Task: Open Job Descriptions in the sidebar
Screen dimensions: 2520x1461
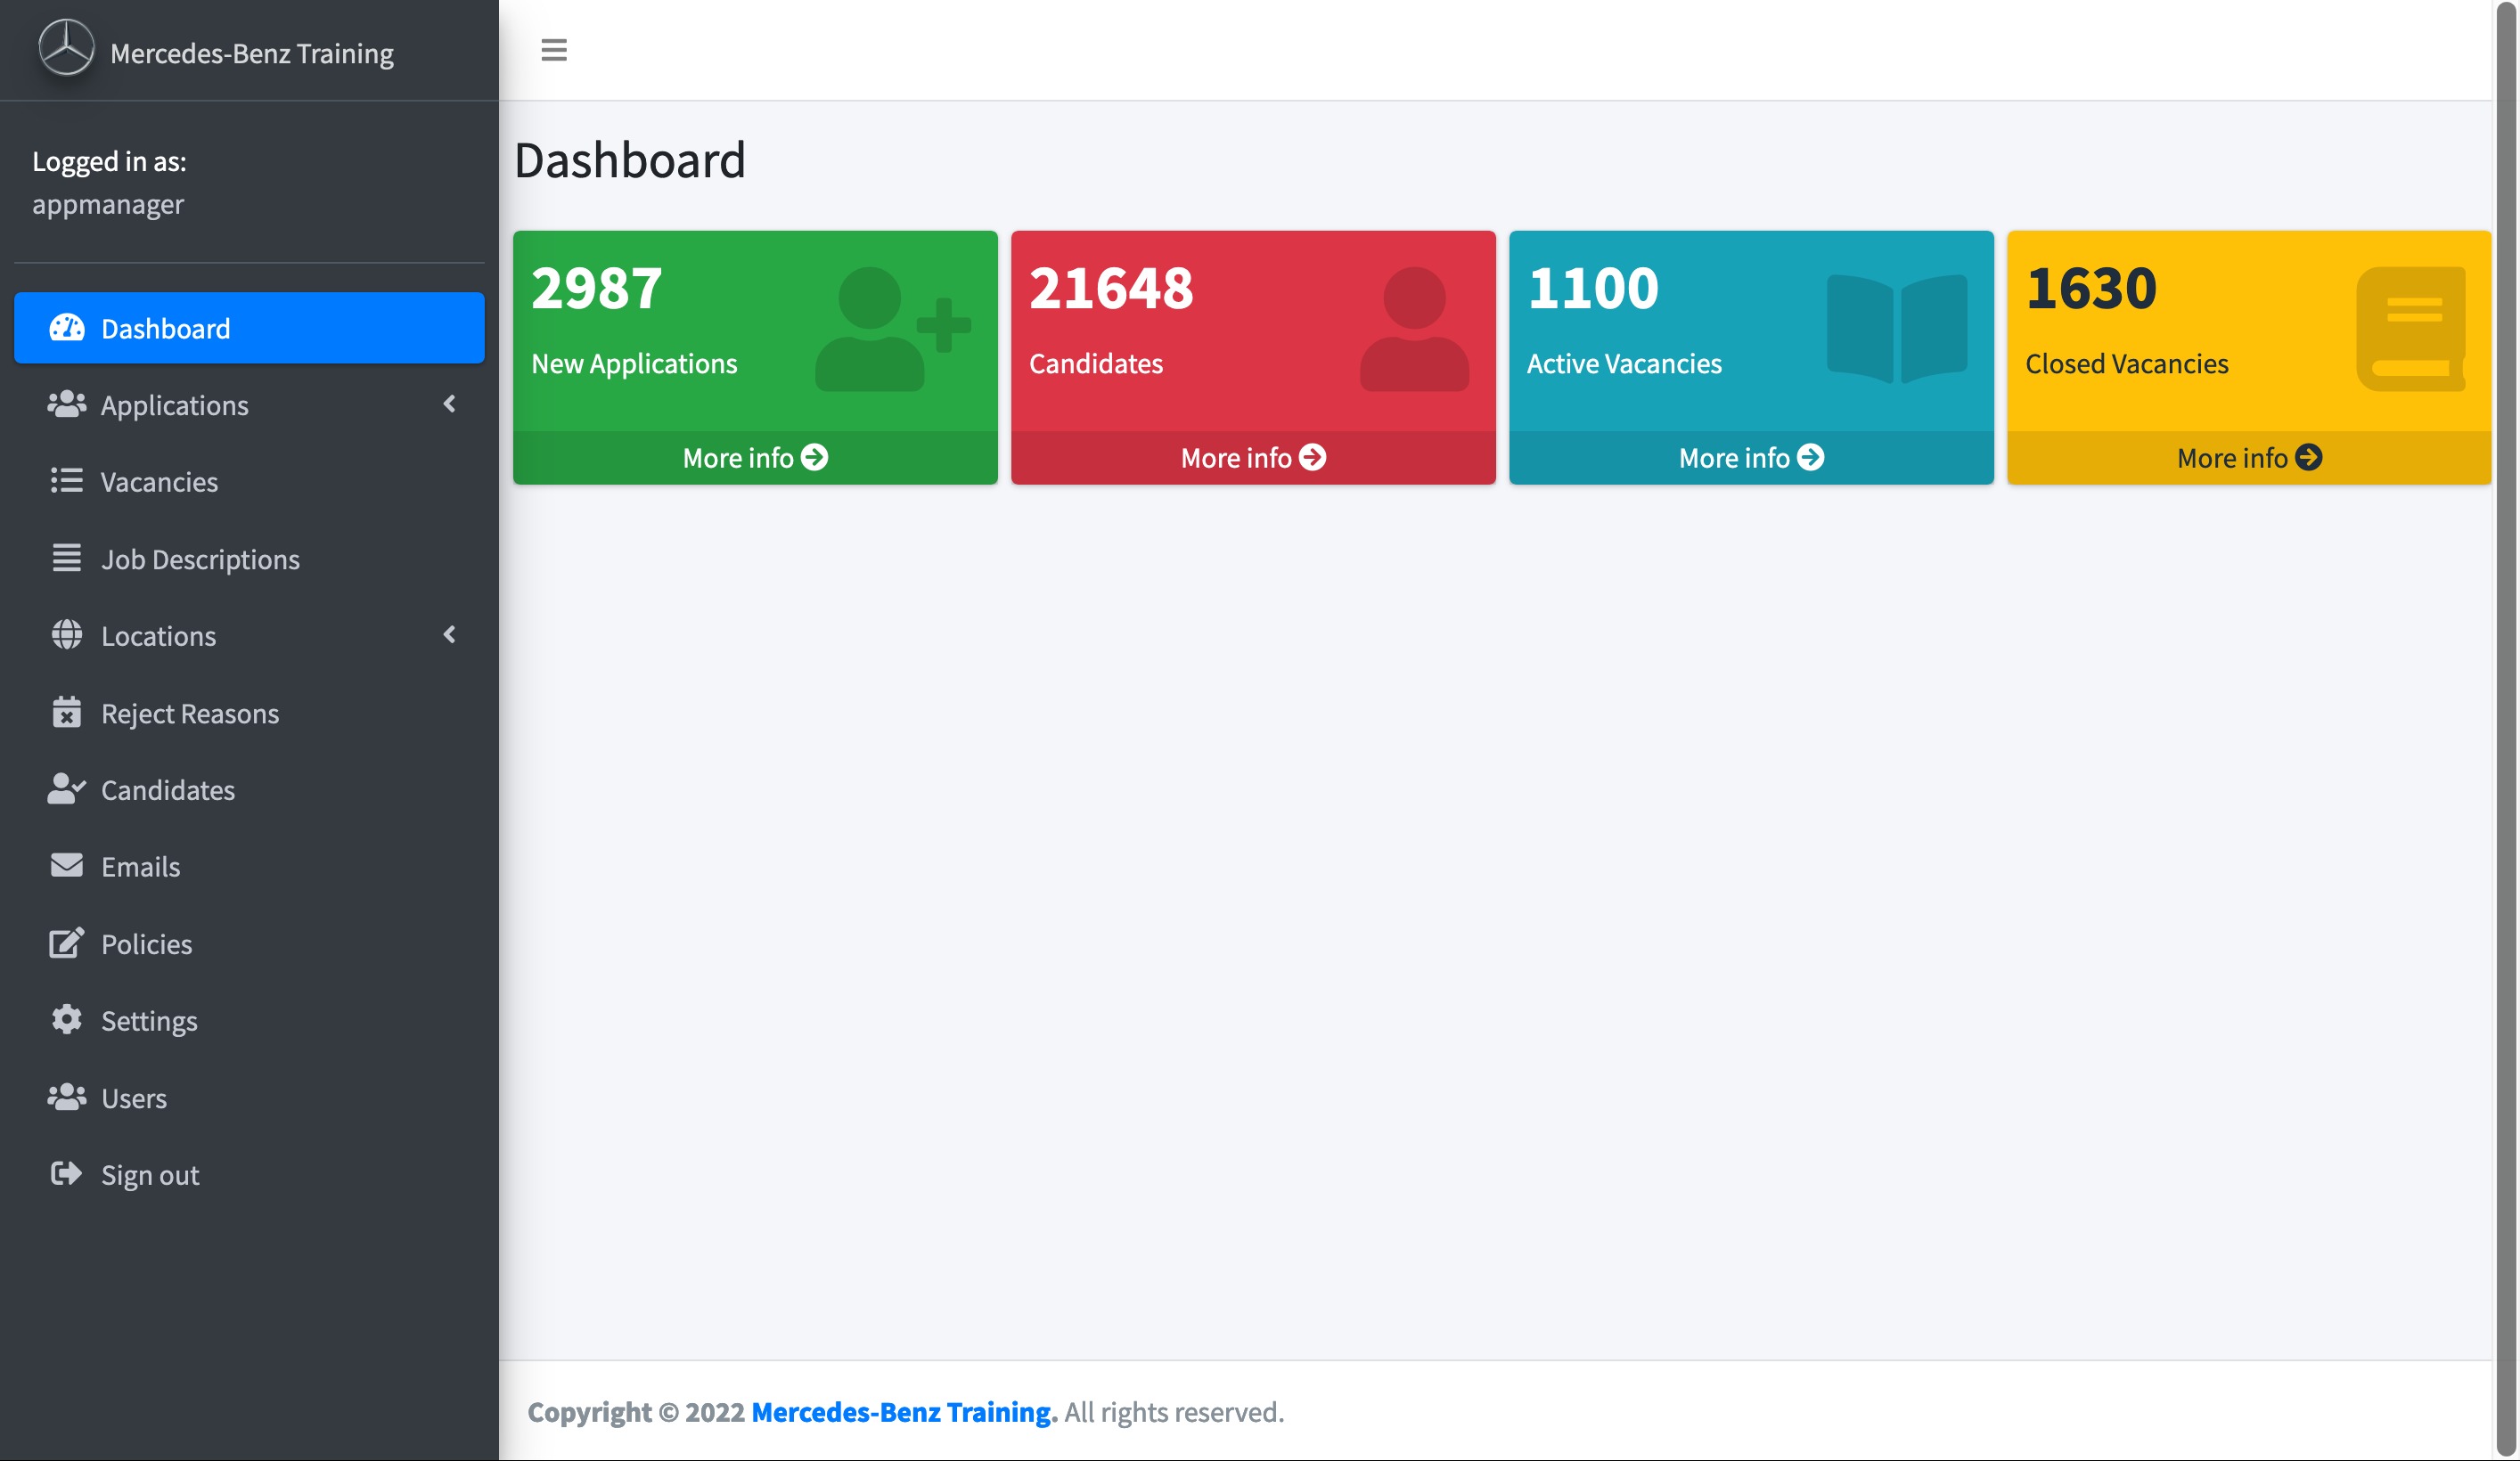Action: [x=249, y=559]
